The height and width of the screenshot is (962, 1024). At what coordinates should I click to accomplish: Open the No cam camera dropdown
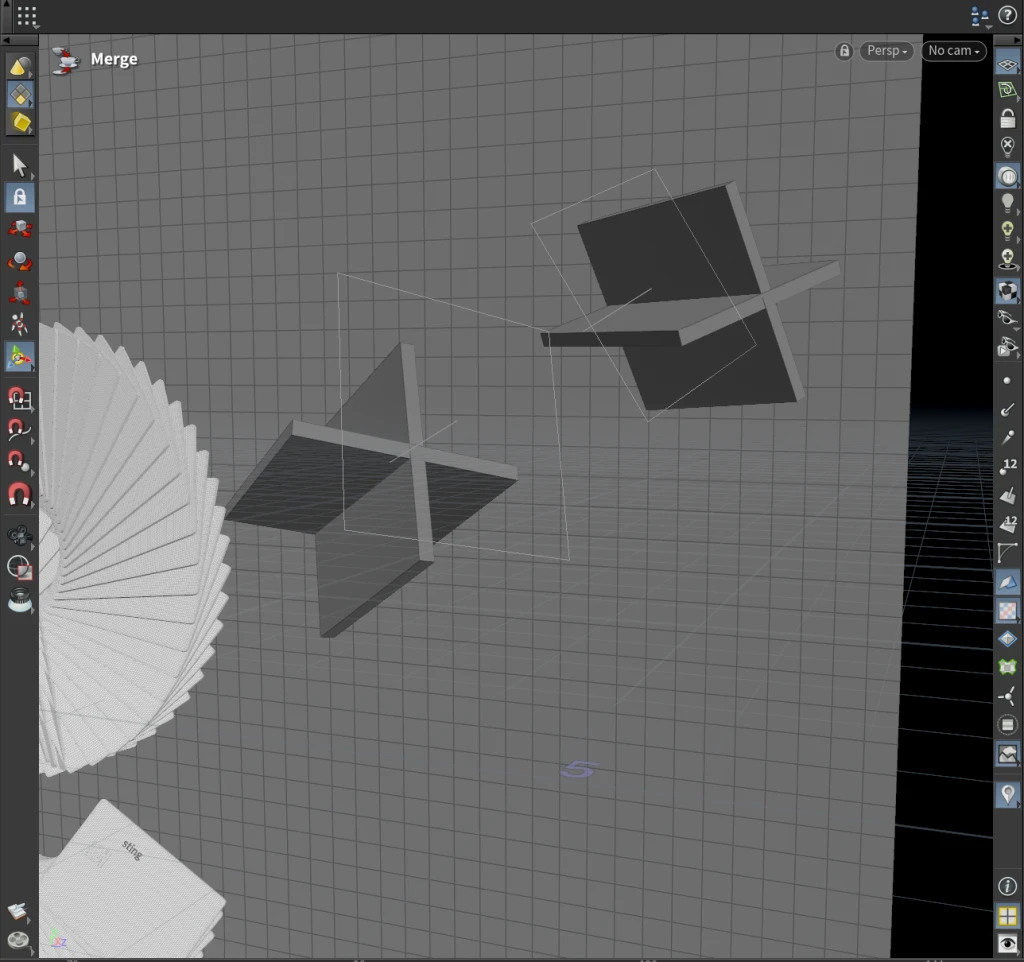point(953,51)
